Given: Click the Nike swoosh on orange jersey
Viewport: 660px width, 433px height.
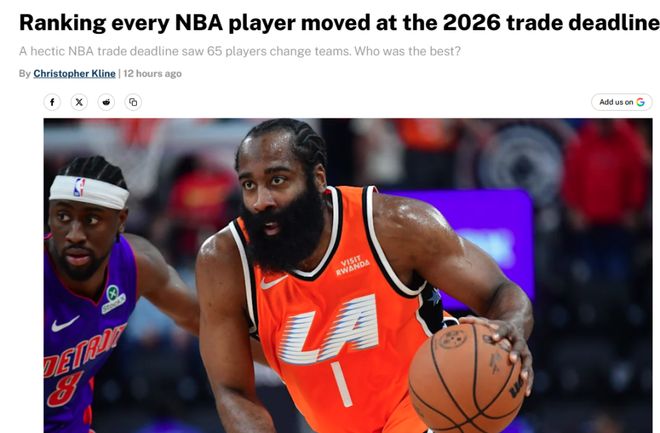Looking at the screenshot, I should (x=273, y=282).
